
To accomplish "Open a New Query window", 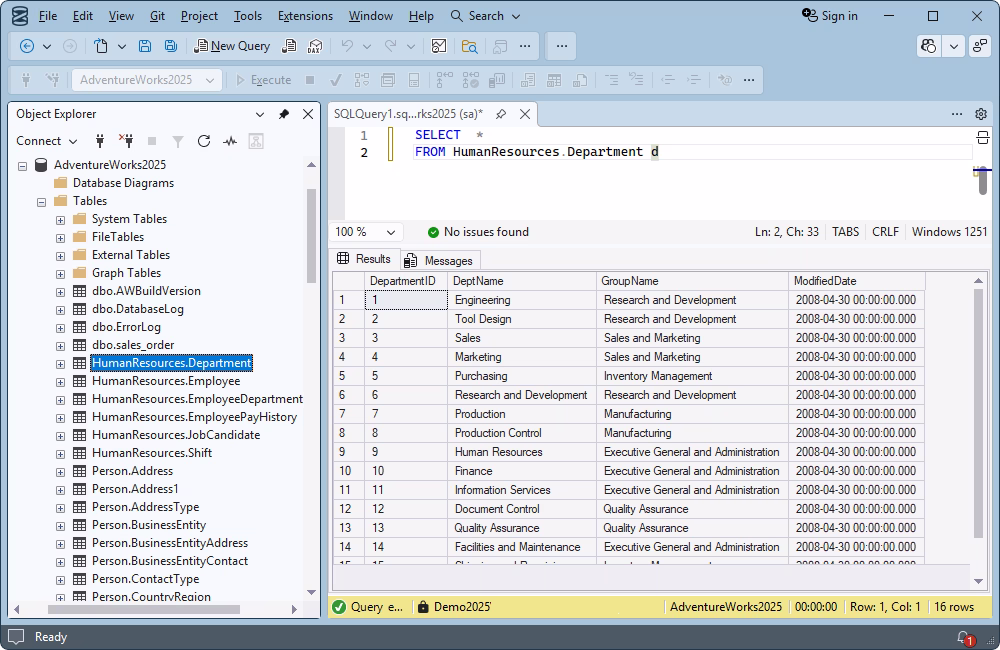I will (x=232, y=46).
